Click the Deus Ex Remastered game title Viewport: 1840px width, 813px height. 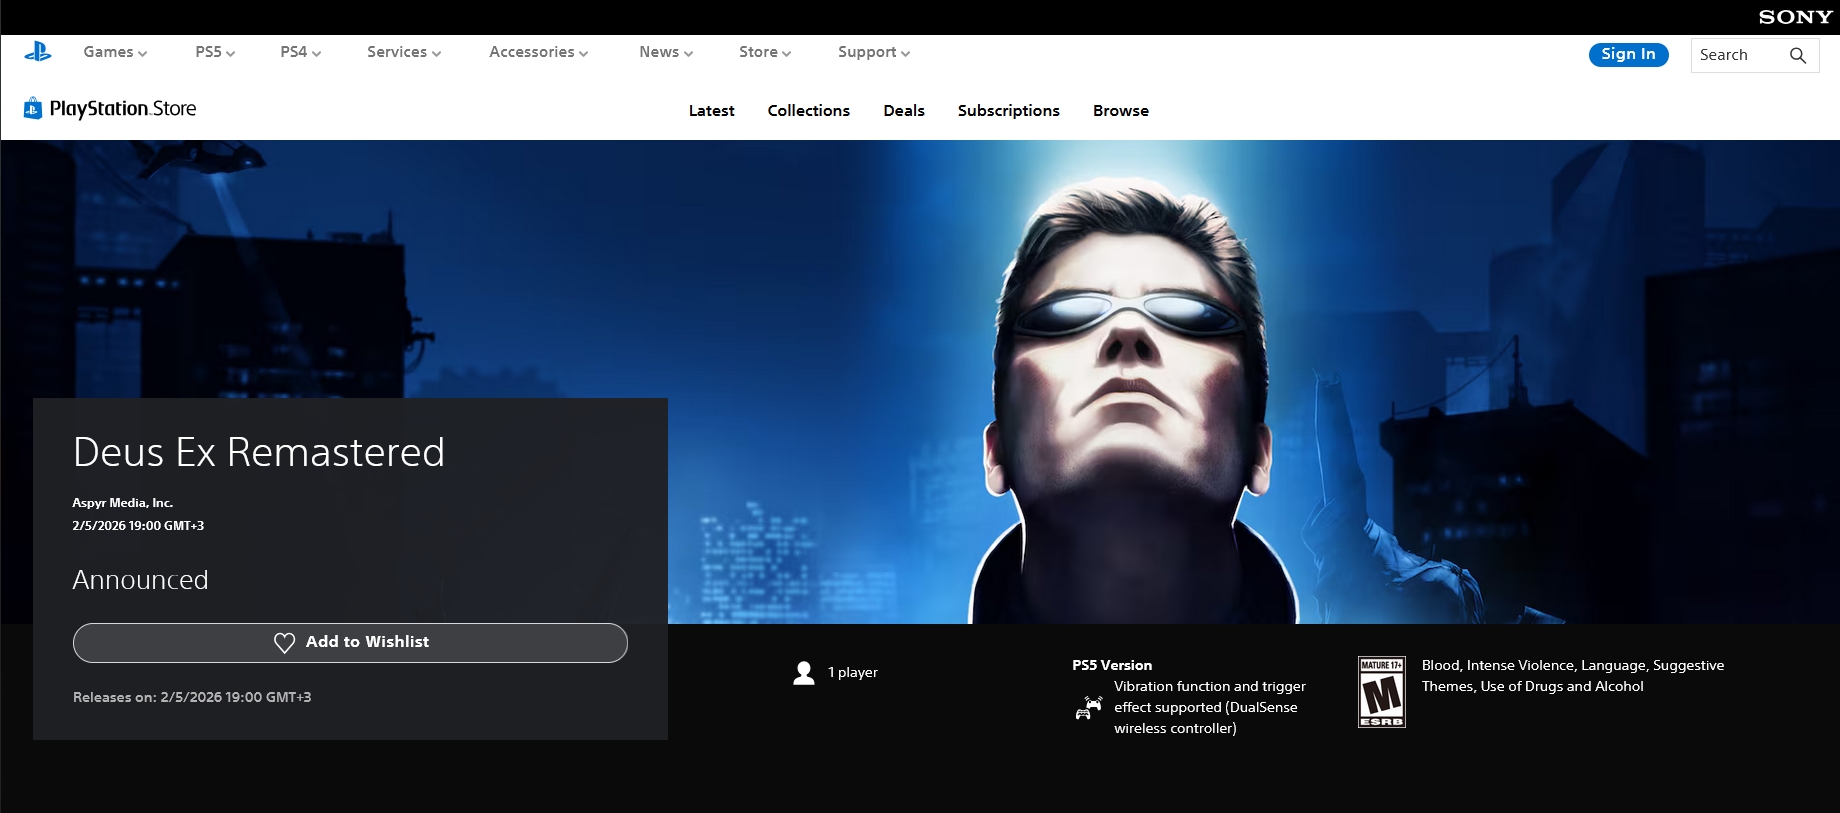pyautogui.click(x=259, y=452)
